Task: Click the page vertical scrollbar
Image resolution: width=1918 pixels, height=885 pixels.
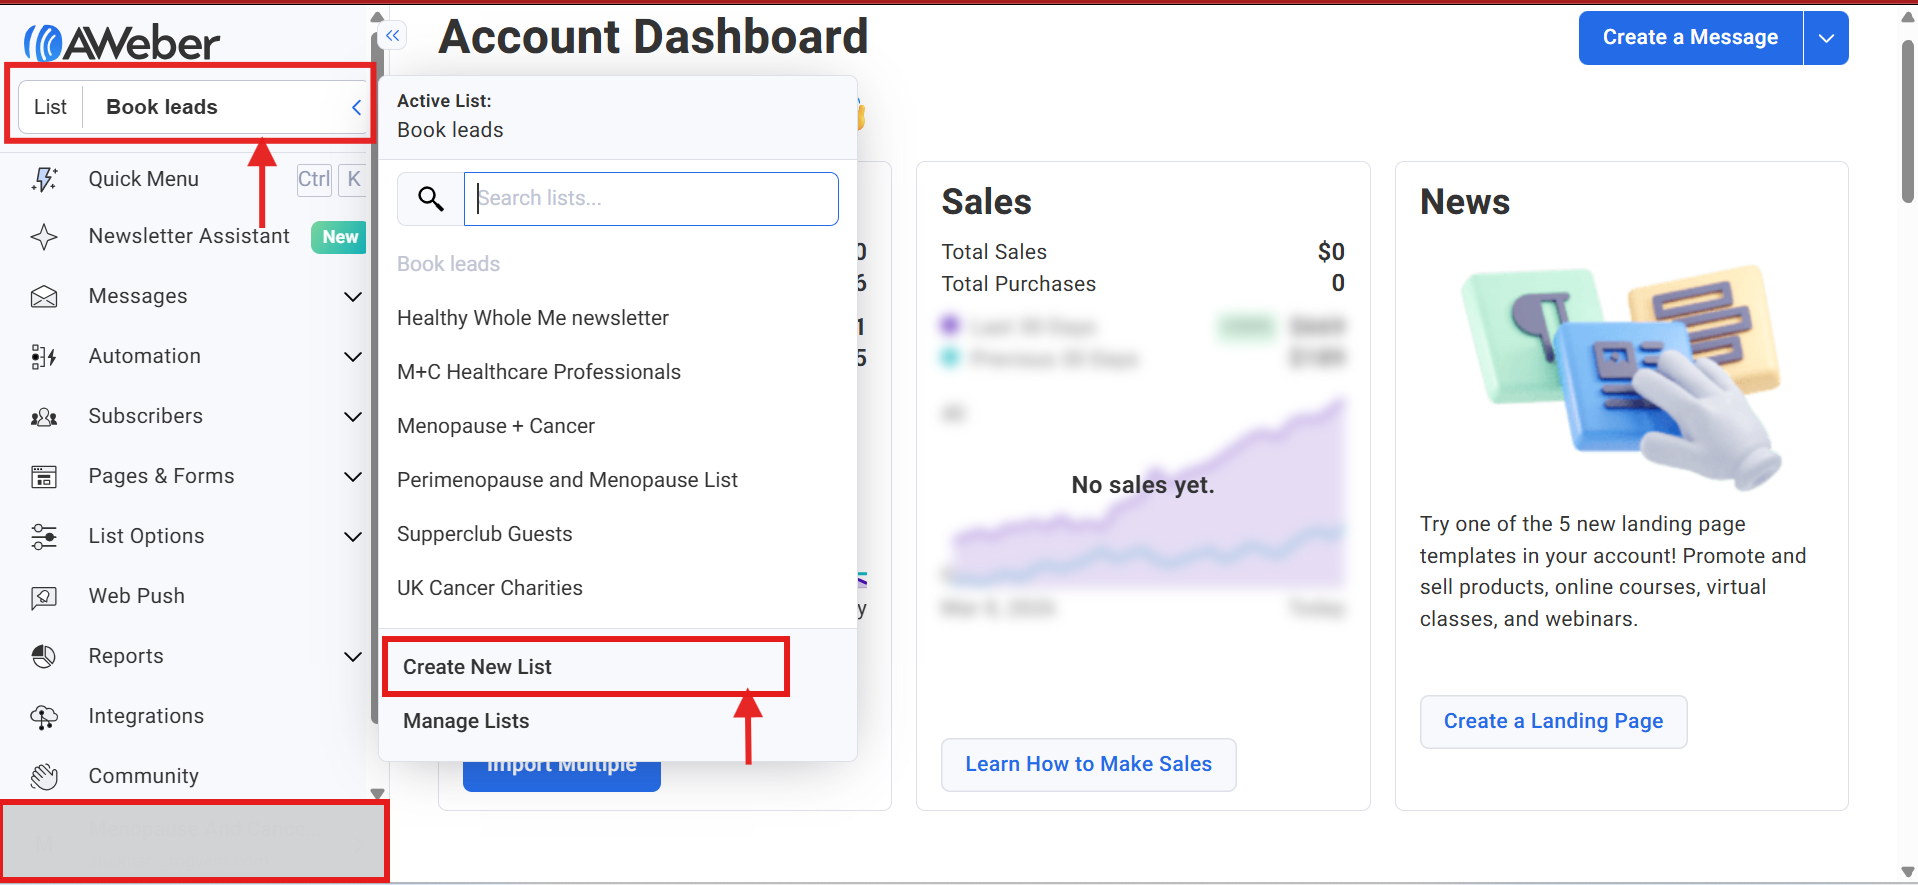Action: [1908, 120]
